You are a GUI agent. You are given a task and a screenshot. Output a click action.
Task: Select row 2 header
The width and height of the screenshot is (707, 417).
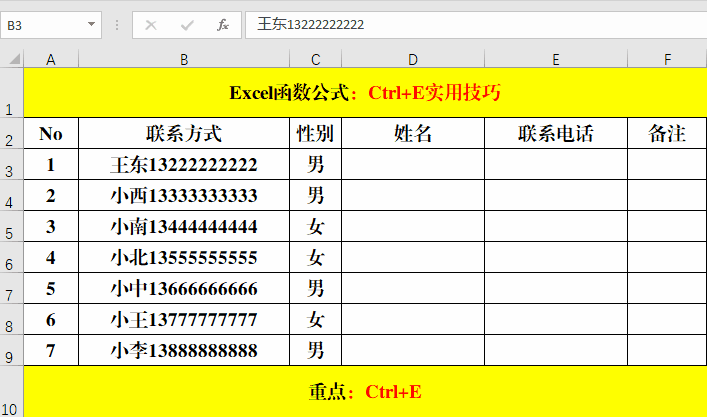(x=12, y=133)
